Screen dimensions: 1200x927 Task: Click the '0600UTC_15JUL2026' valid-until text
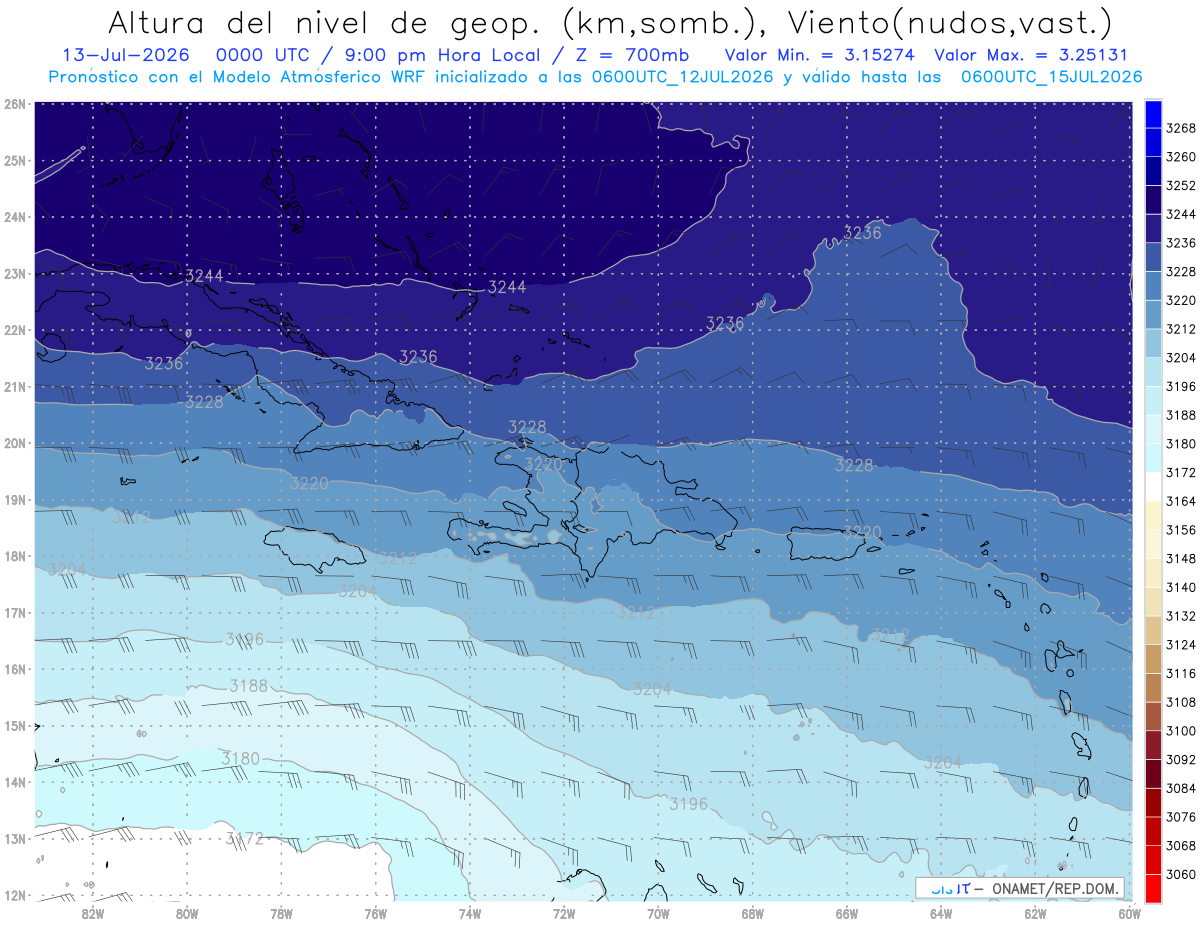1052,76
